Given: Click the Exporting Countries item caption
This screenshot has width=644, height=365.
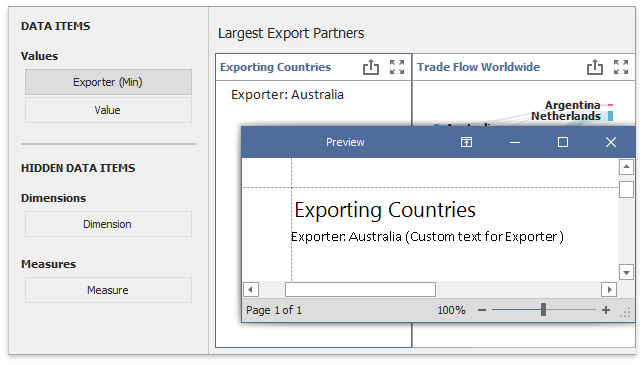Looking at the screenshot, I should pos(275,67).
